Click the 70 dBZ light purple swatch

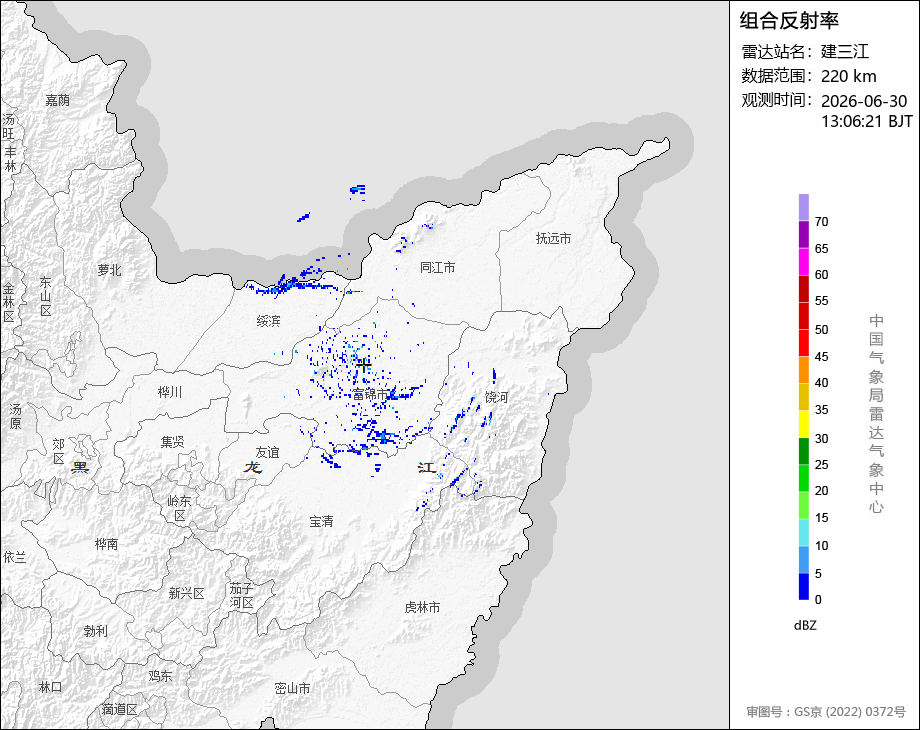click(x=804, y=207)
